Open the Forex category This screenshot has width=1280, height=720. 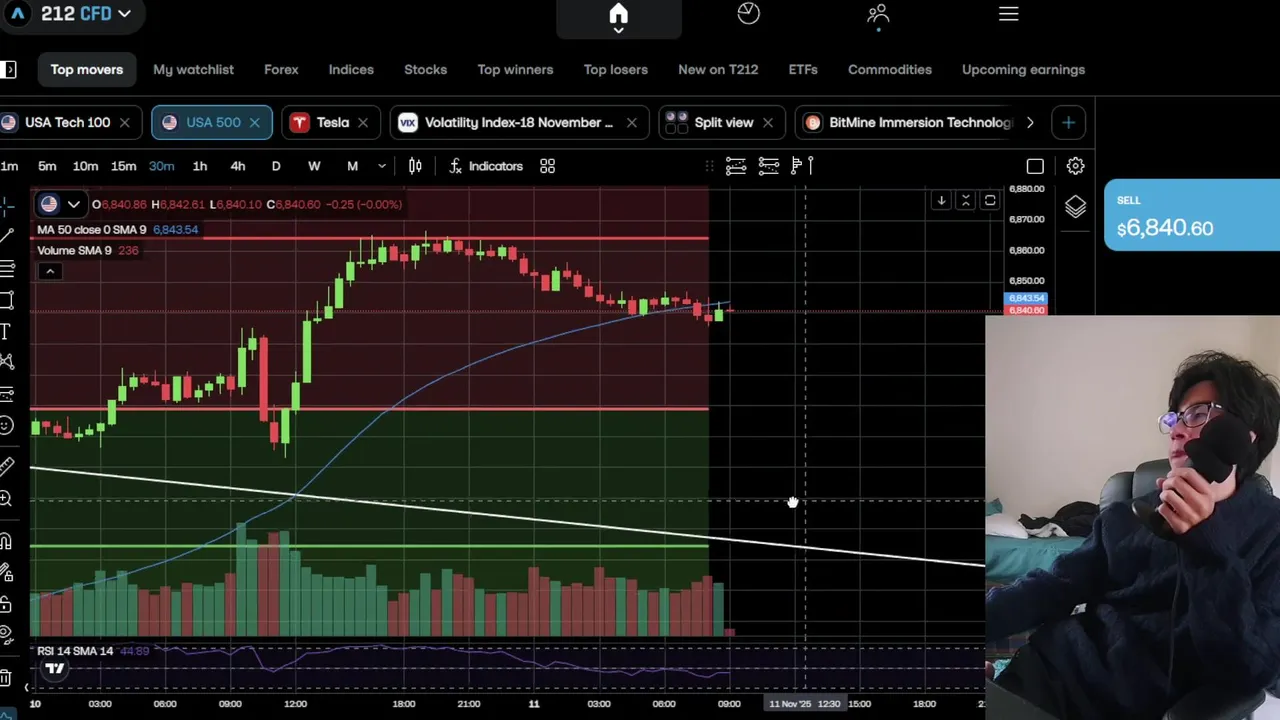click(x=281, y=70)
